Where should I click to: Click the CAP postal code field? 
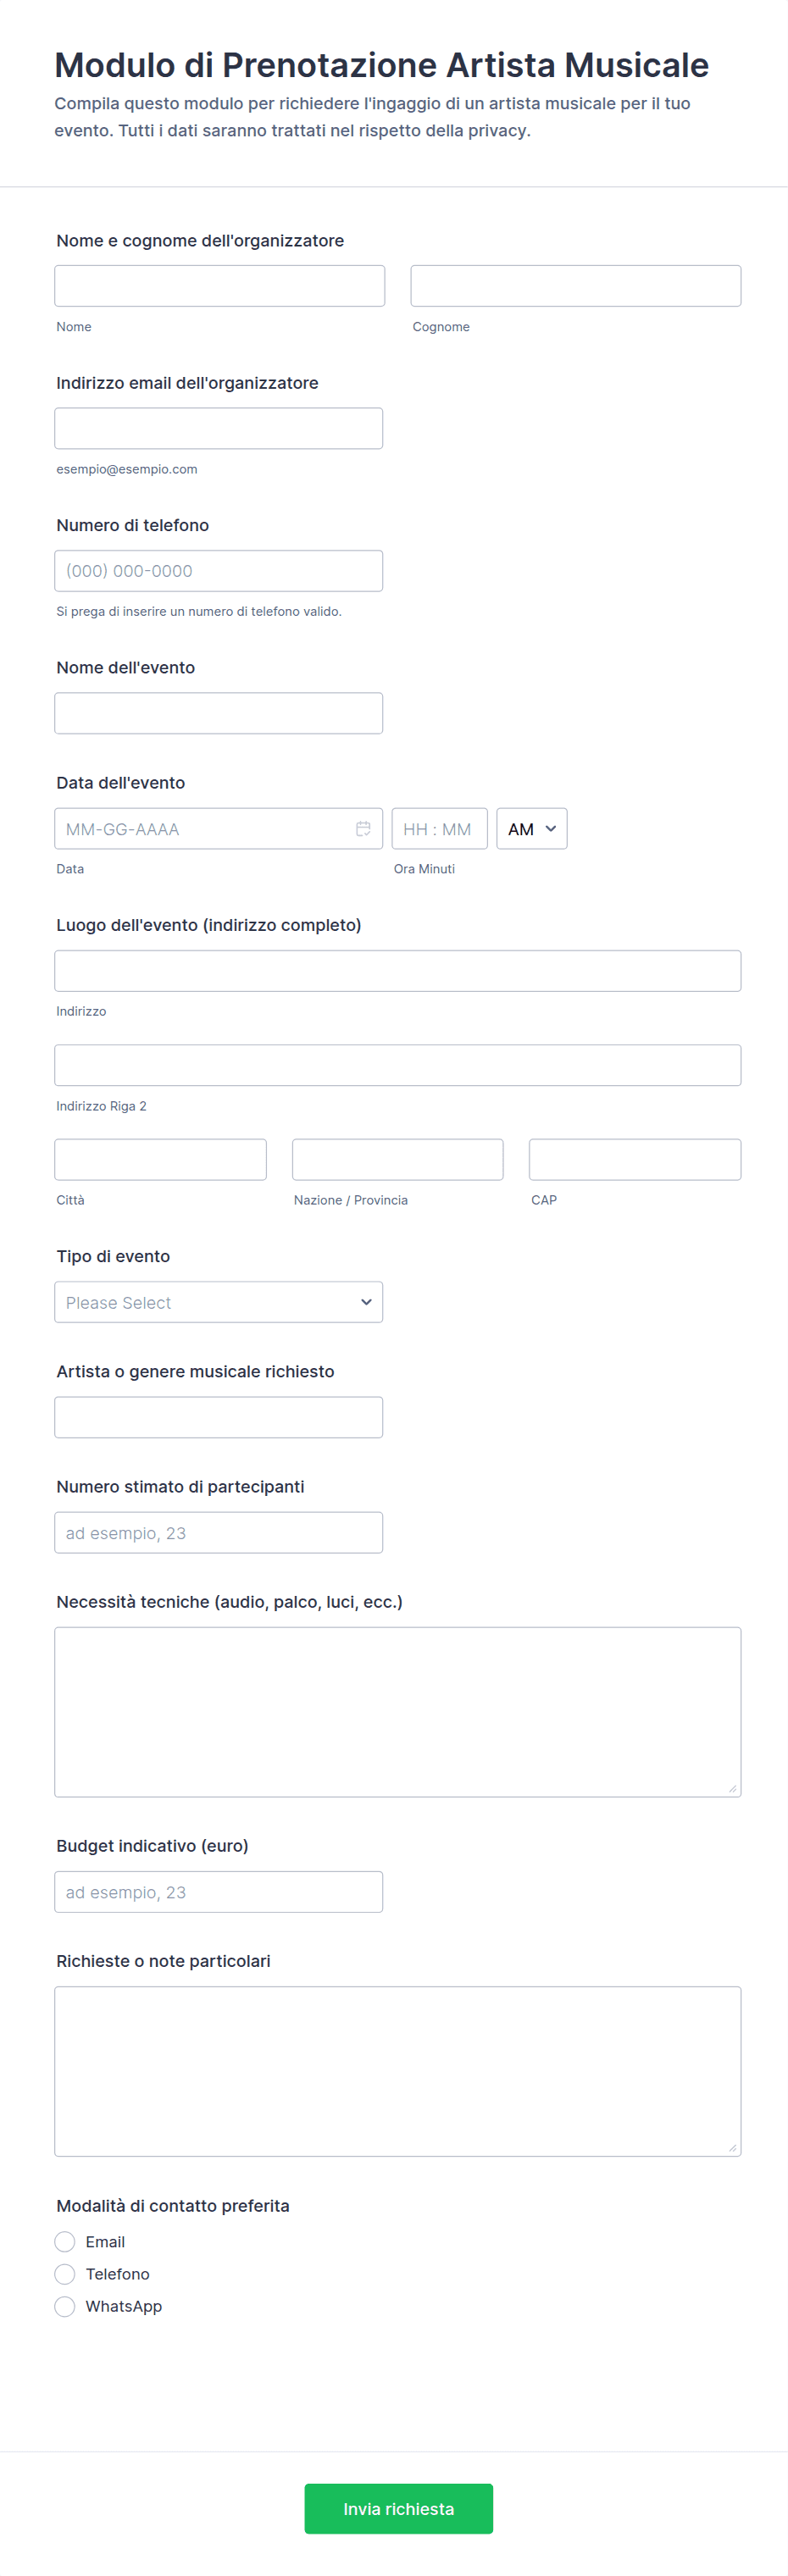coord(634,1159)
